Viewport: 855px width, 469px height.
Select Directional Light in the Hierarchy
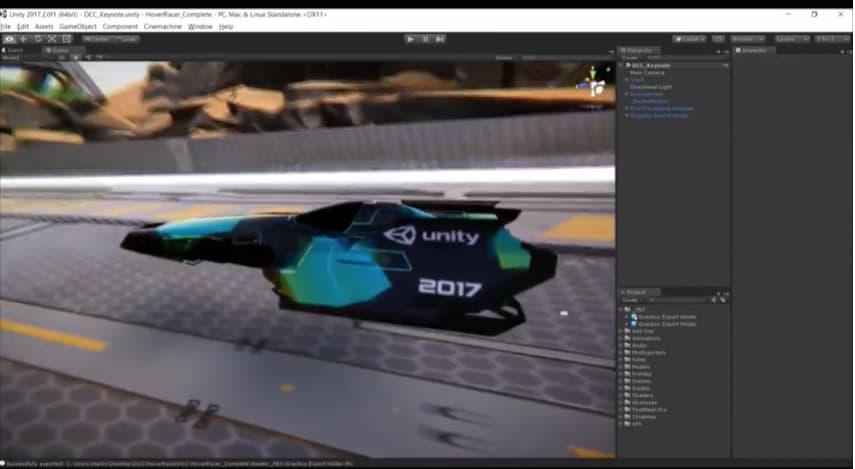click(x=651, y=87)
